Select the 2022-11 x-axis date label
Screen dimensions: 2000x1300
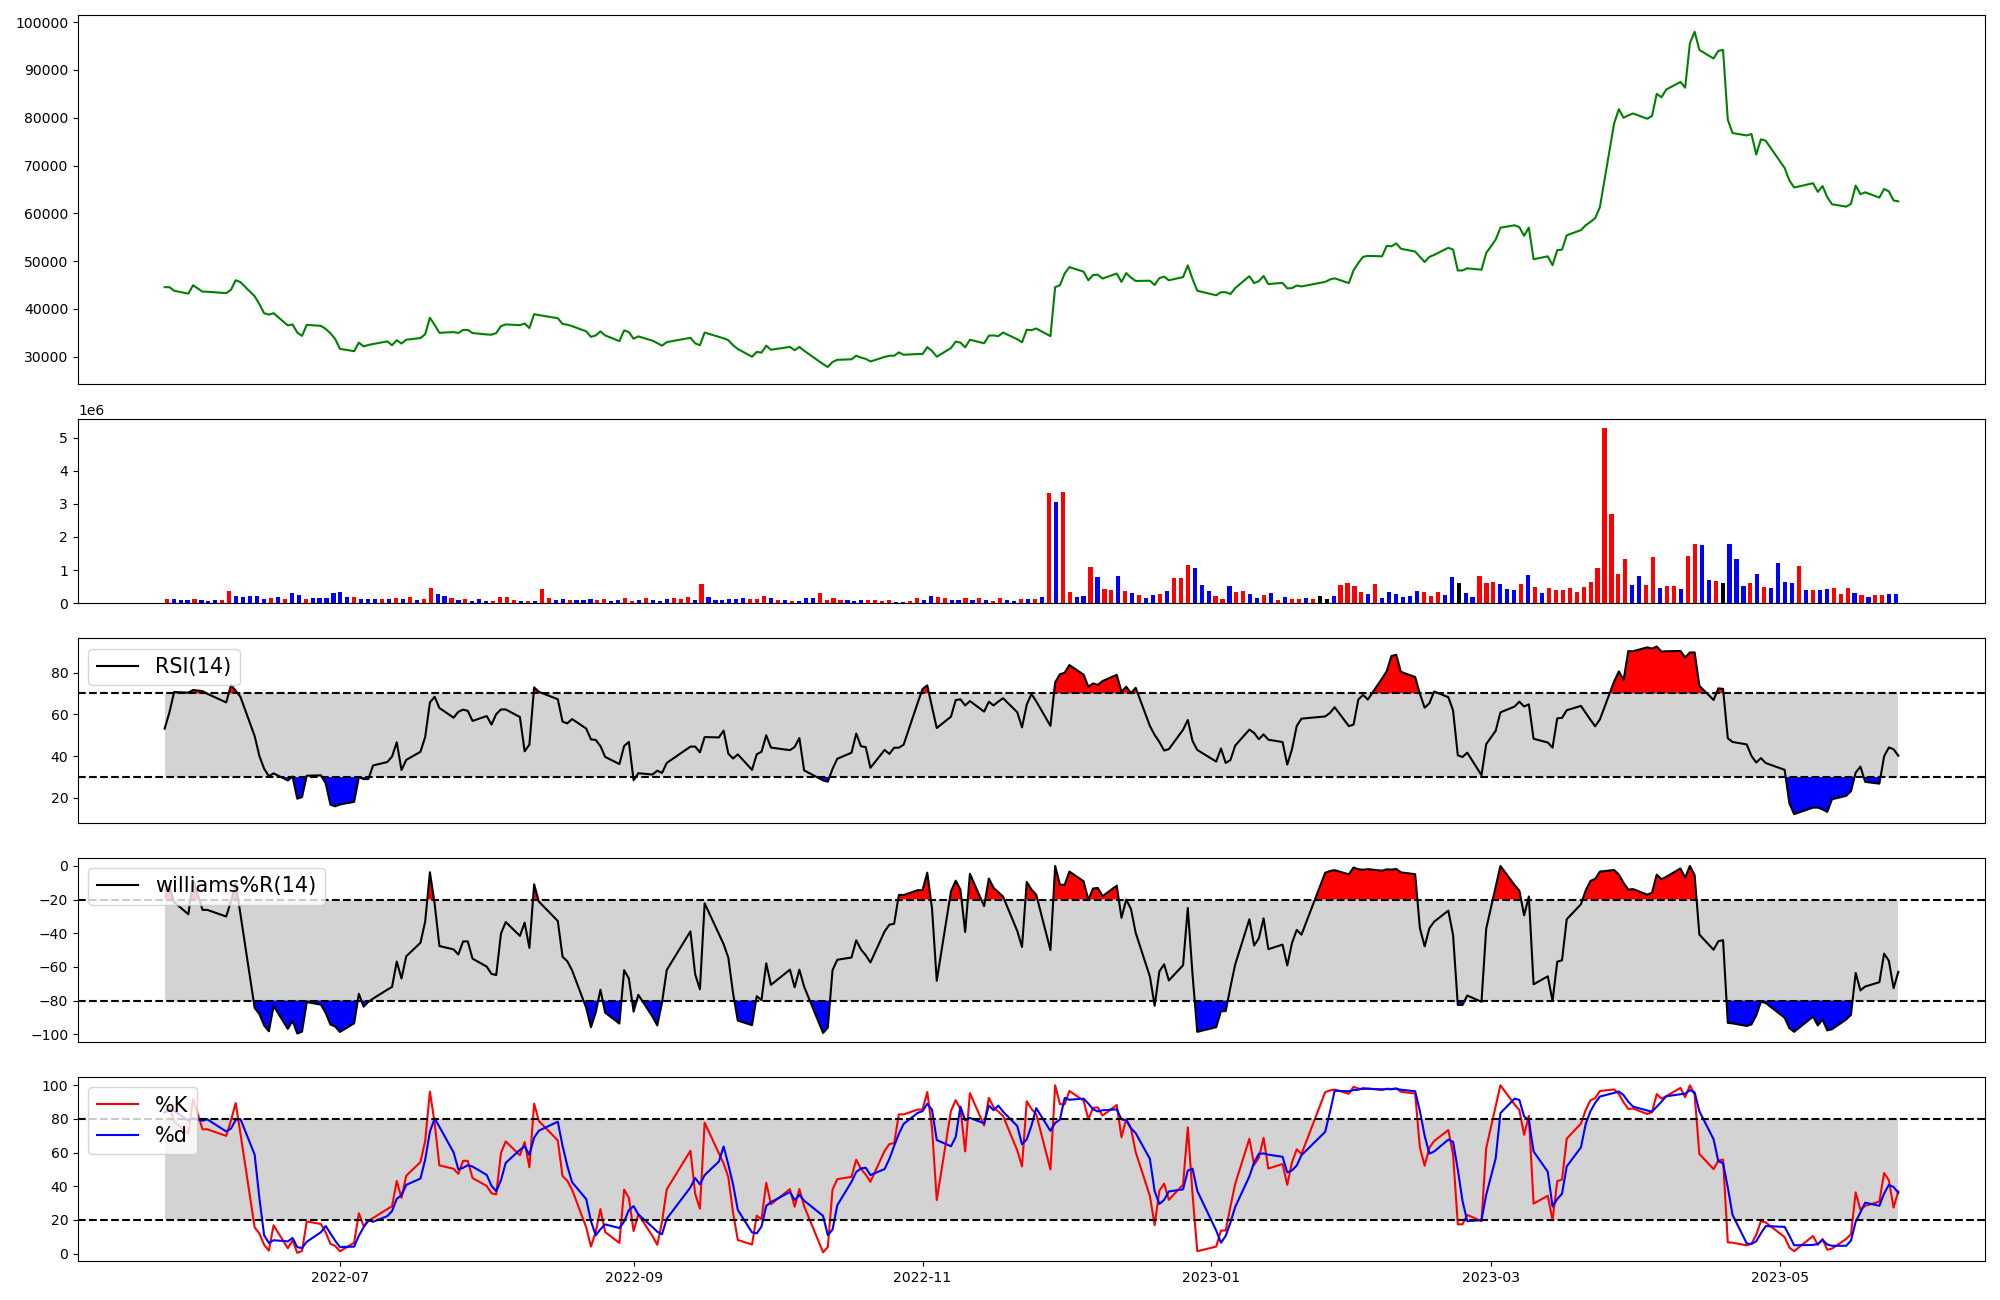coord(922,1277)
